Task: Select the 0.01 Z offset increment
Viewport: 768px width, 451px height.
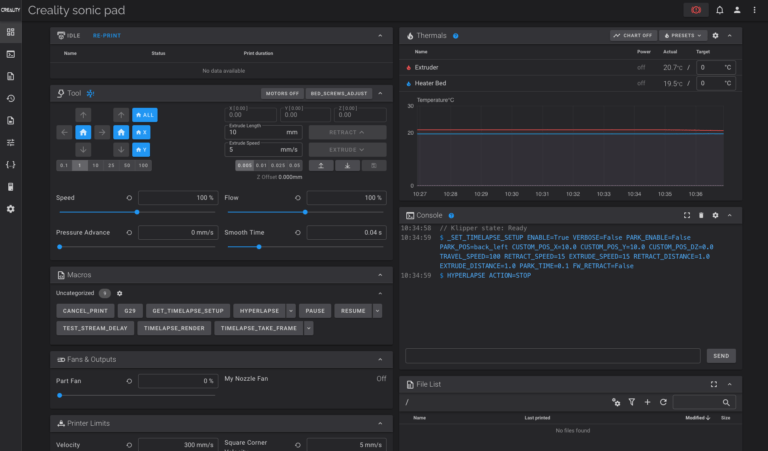Action: coord(262,165)
